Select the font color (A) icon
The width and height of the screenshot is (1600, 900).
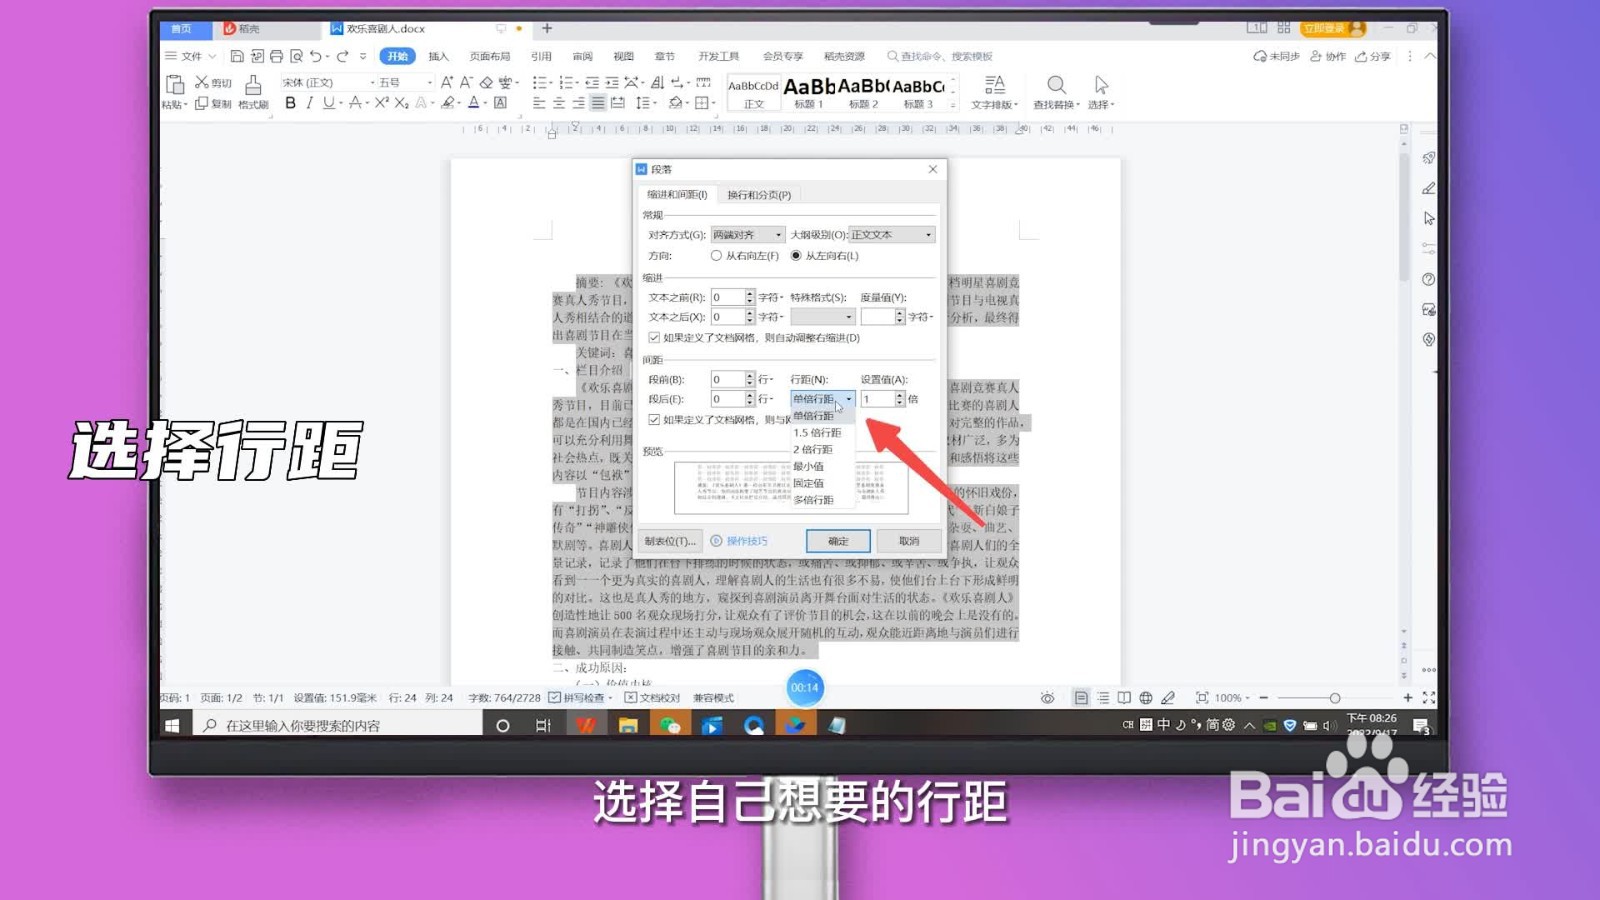(x=473, y=102)
